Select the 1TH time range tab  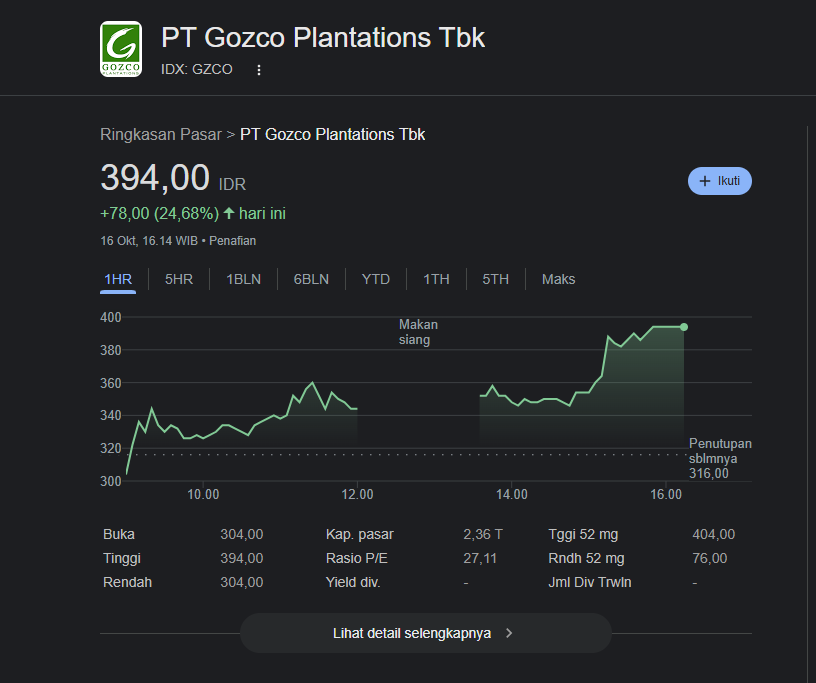pyautogui.click(x=436, y=279)
